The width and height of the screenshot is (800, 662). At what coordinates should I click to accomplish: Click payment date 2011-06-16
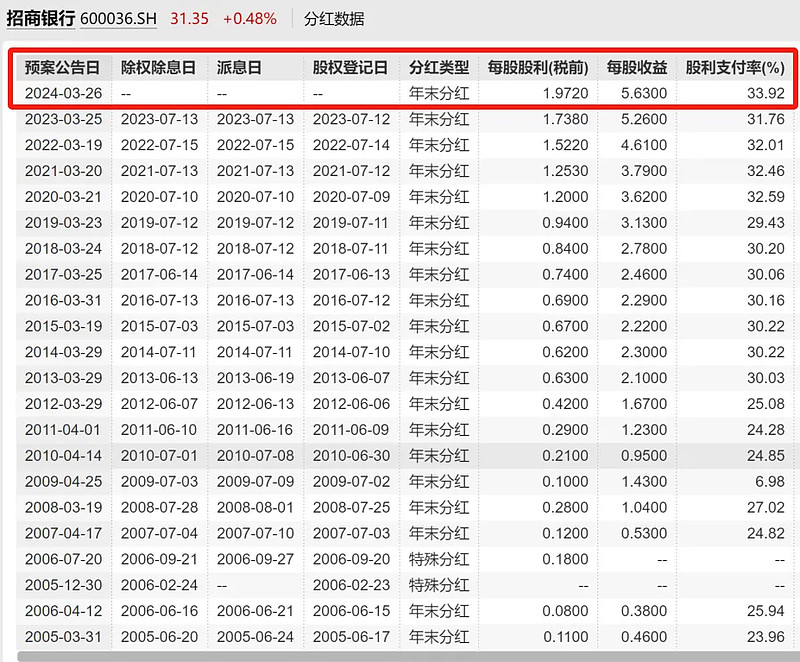tap(255, 430)
